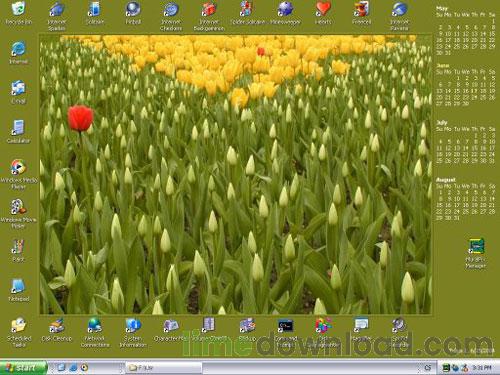Screen dimensions: 500x375
Task: Launch the Magnifier shortcut
Action: pyautogui.click(x=361, y=329)
